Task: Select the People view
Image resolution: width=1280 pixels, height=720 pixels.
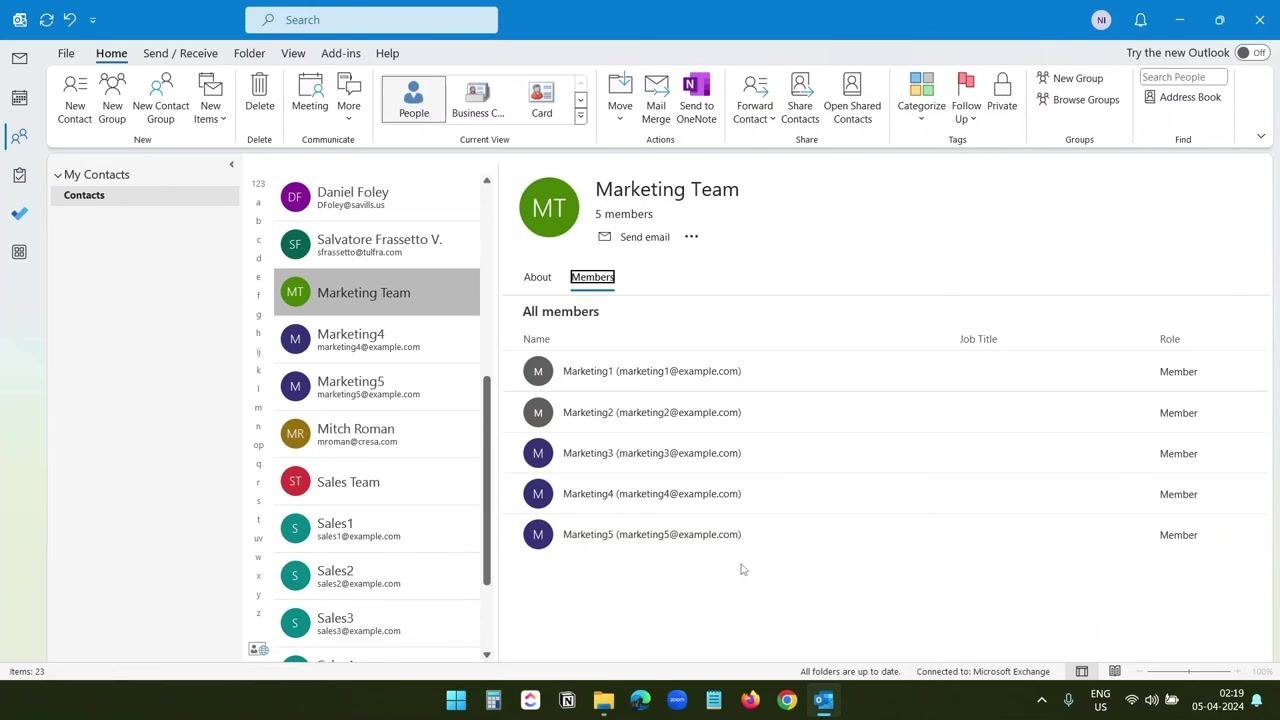Action: [x=414, y=99]
